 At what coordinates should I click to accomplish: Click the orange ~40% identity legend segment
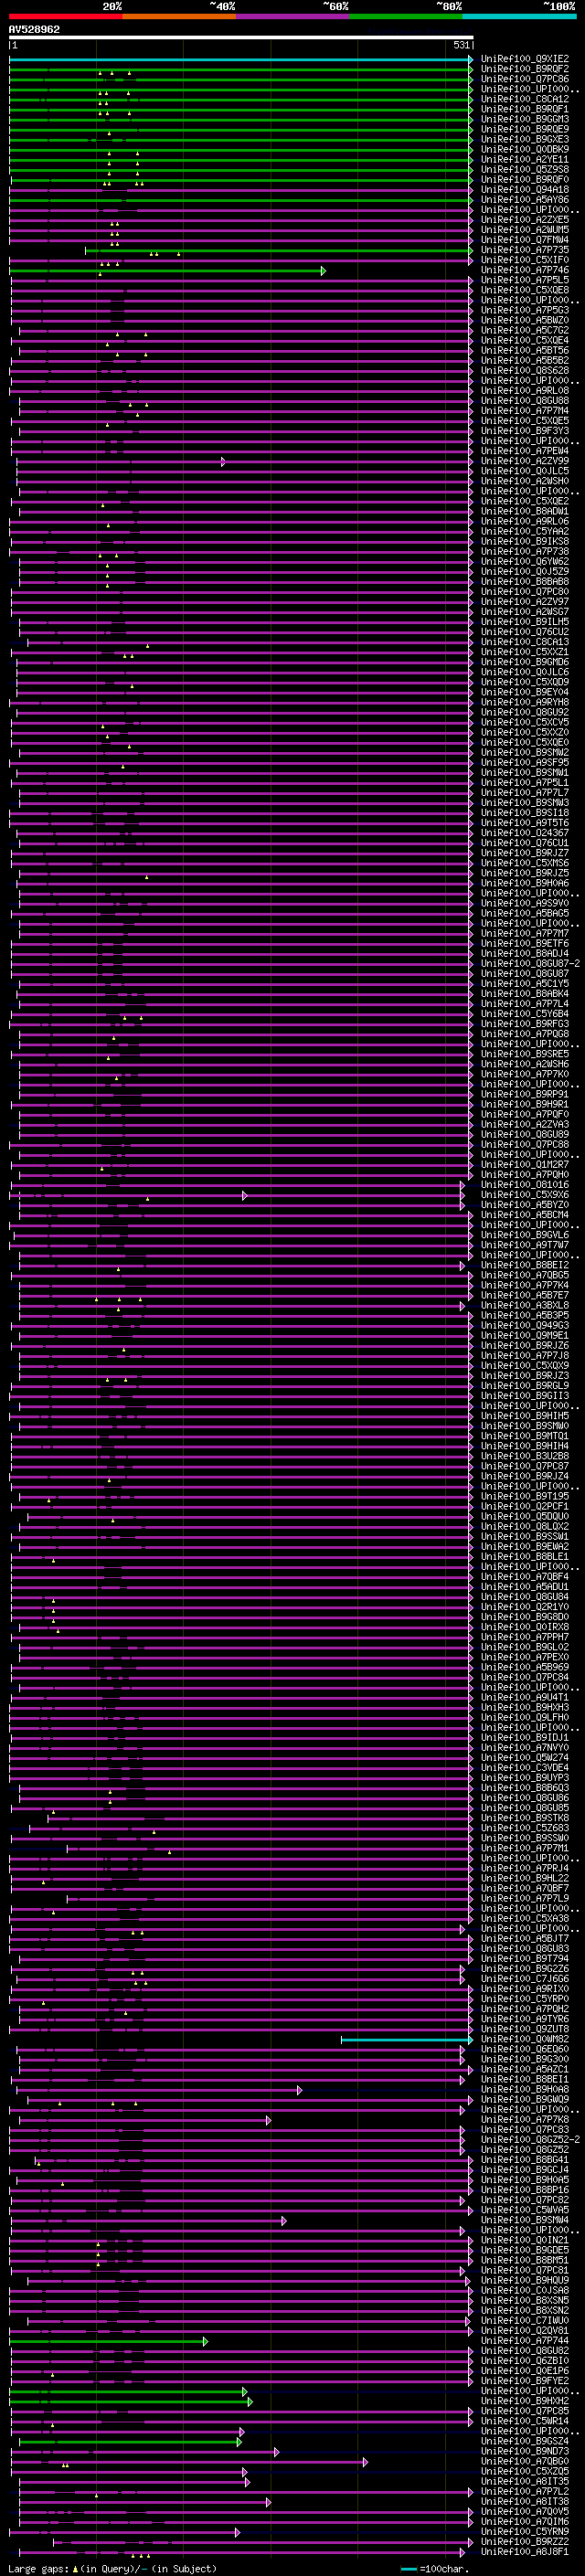coord(179,16)
